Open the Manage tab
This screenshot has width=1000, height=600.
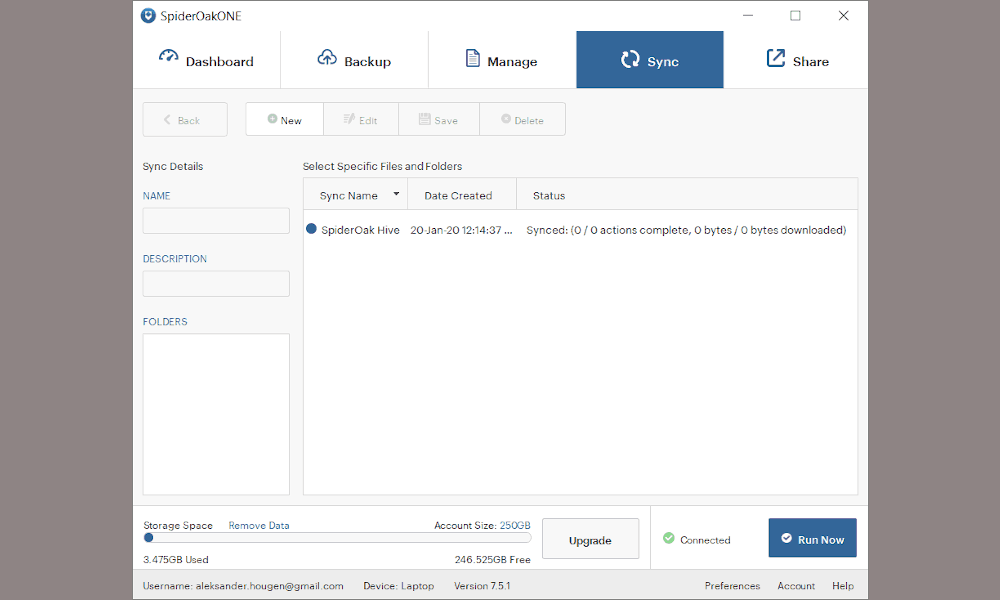coord(502,60)
